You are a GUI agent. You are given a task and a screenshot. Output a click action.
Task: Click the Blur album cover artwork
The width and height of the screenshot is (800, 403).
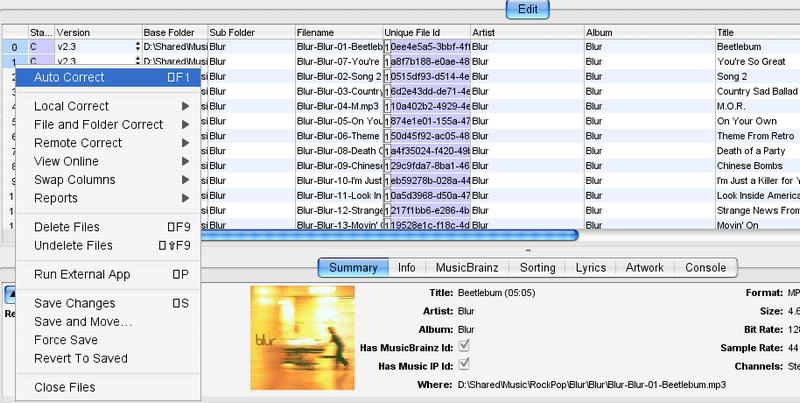(303, 338)
